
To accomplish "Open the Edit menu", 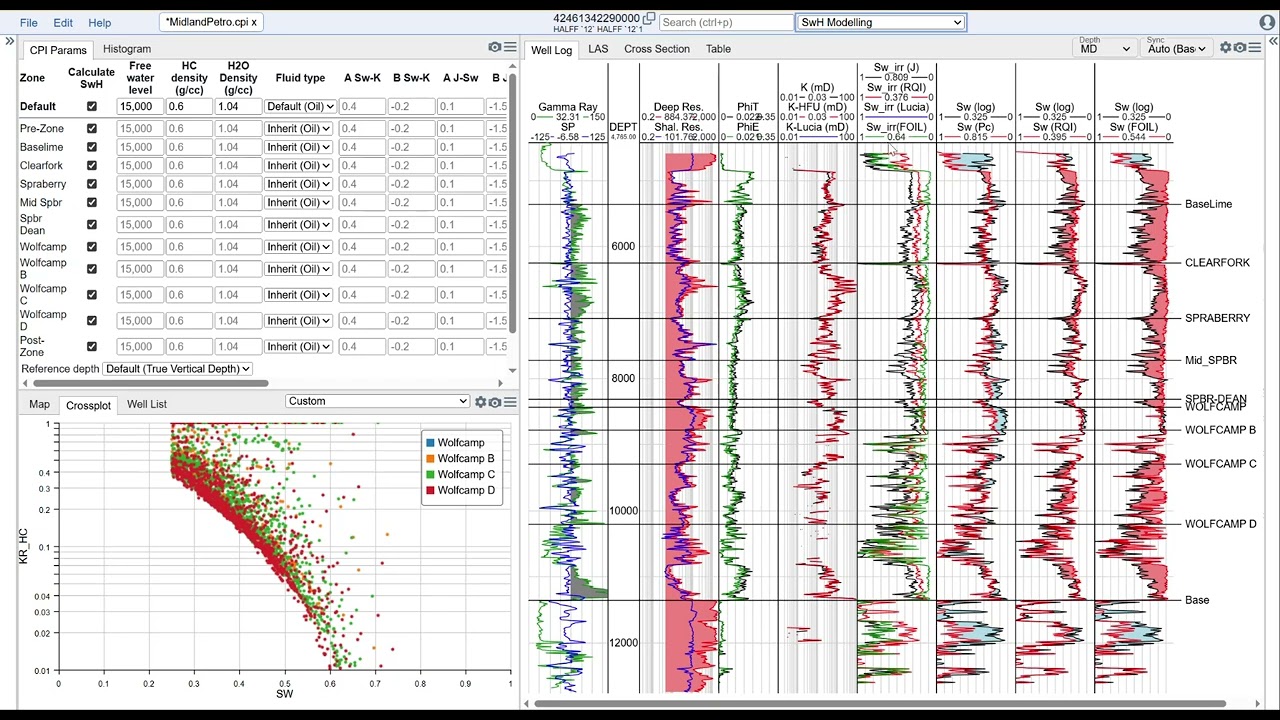I will (x=63, y=22).
